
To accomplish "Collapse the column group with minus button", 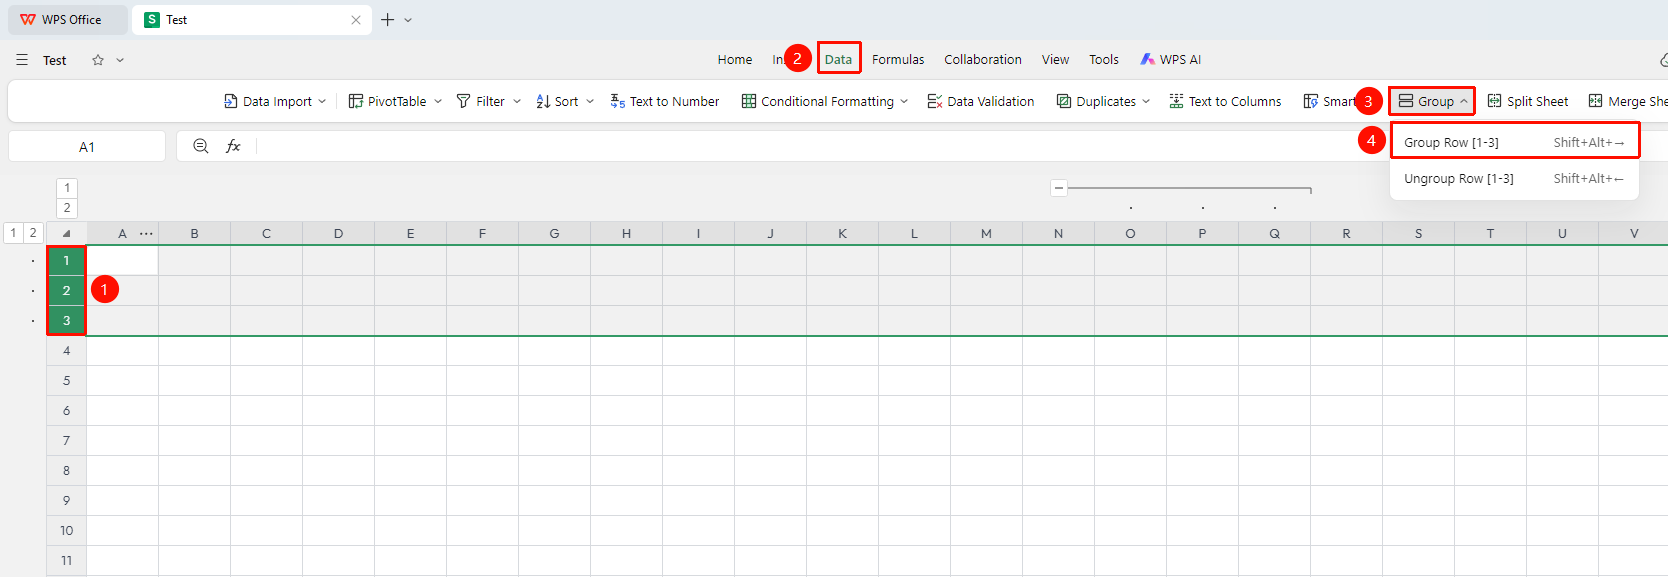I will click(x=1059, y=188).
